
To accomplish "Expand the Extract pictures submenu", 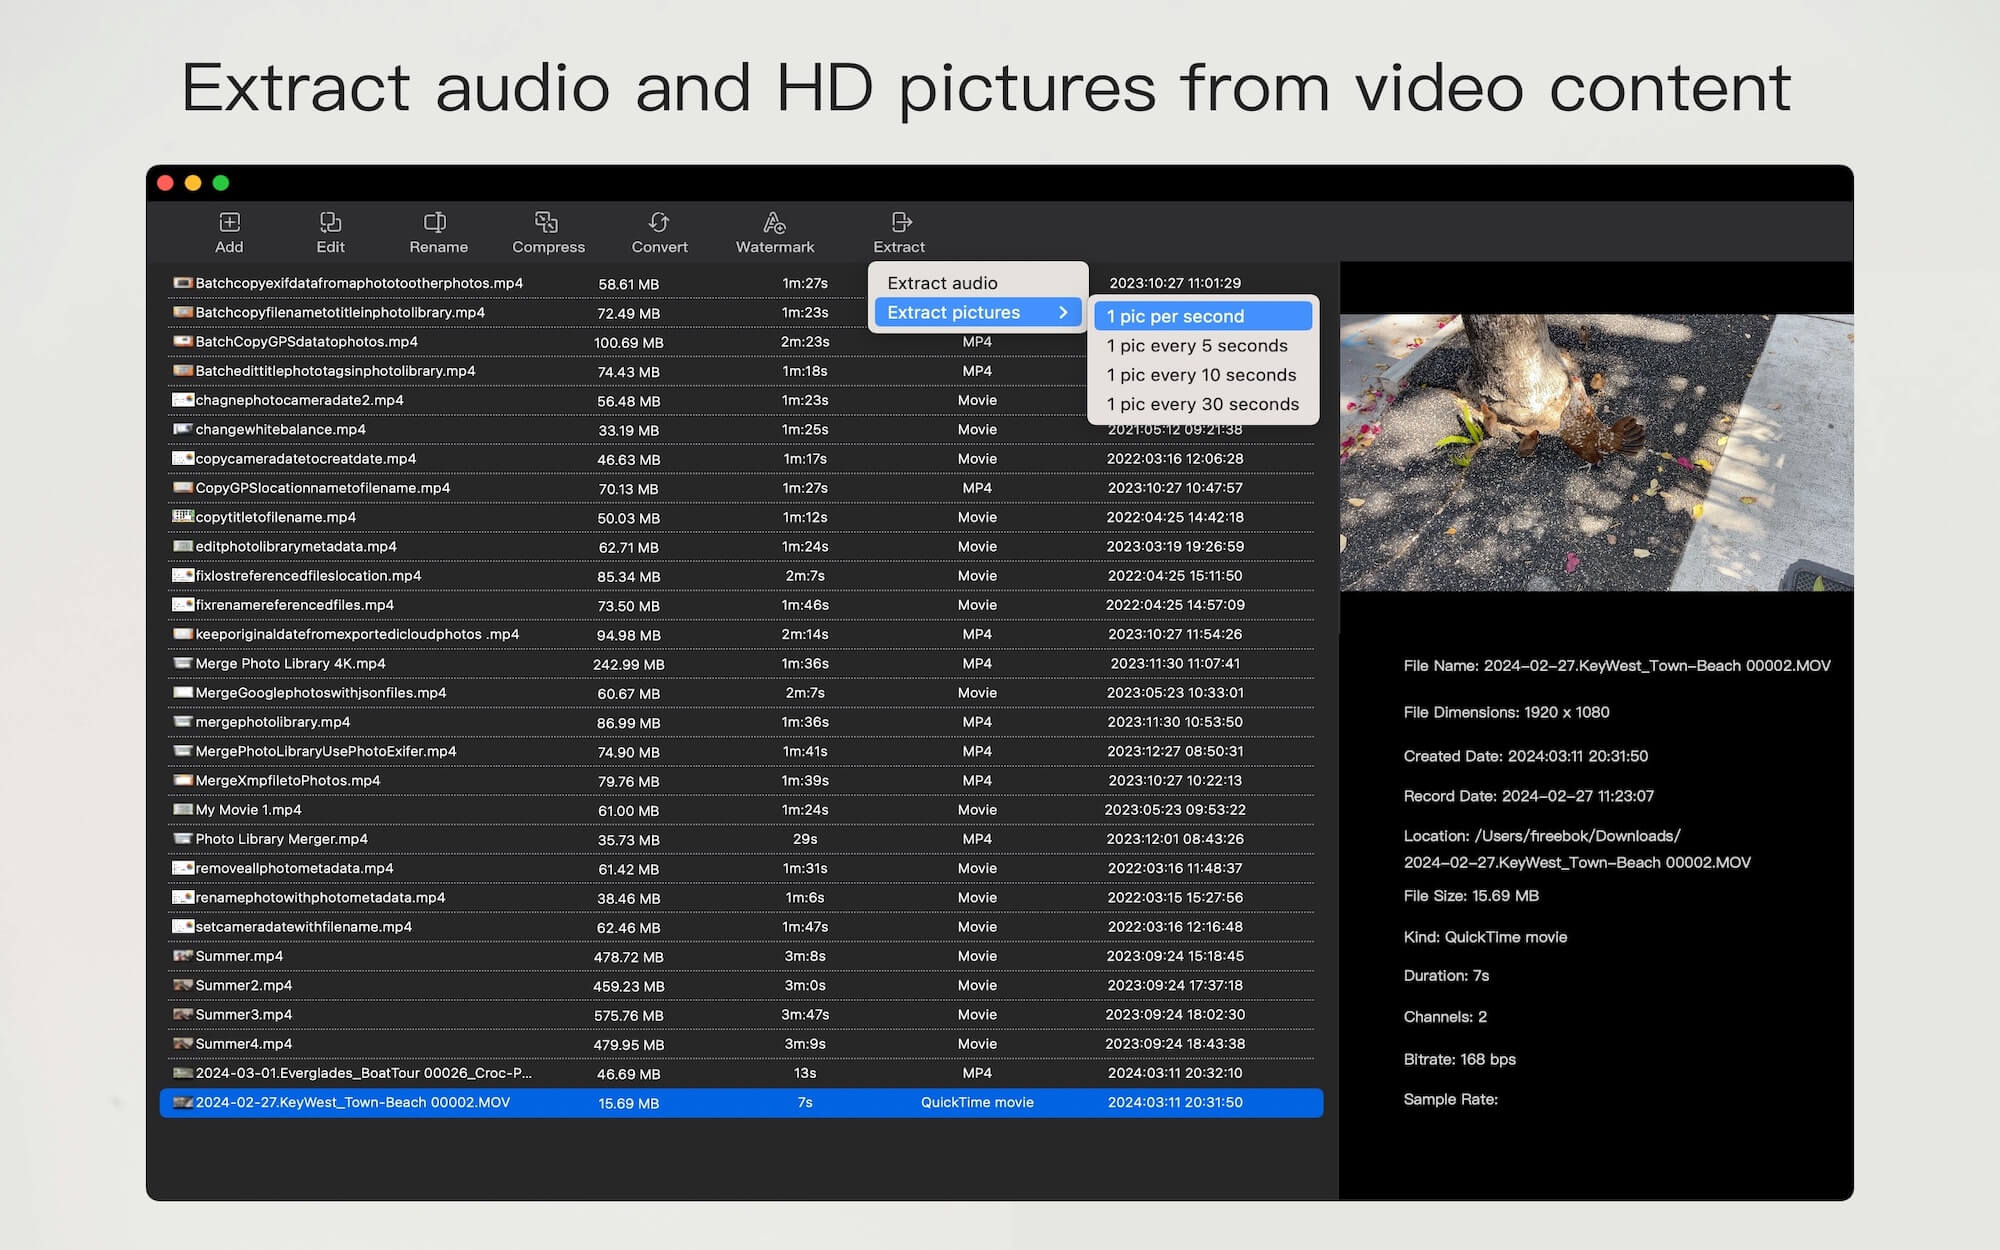I will pyautogui.click(x=978, y=312).
